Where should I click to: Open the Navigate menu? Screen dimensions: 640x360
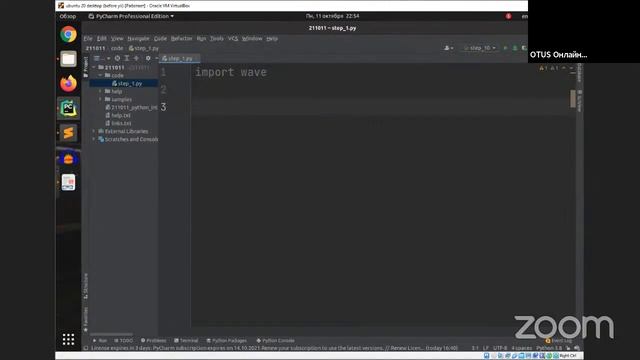(x=138, y=38)
